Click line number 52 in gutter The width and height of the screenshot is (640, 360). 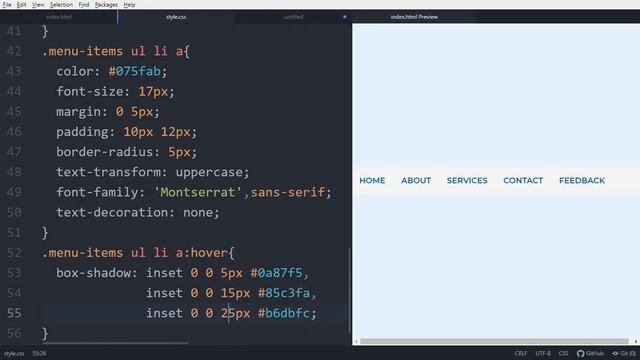pos(14,253)
